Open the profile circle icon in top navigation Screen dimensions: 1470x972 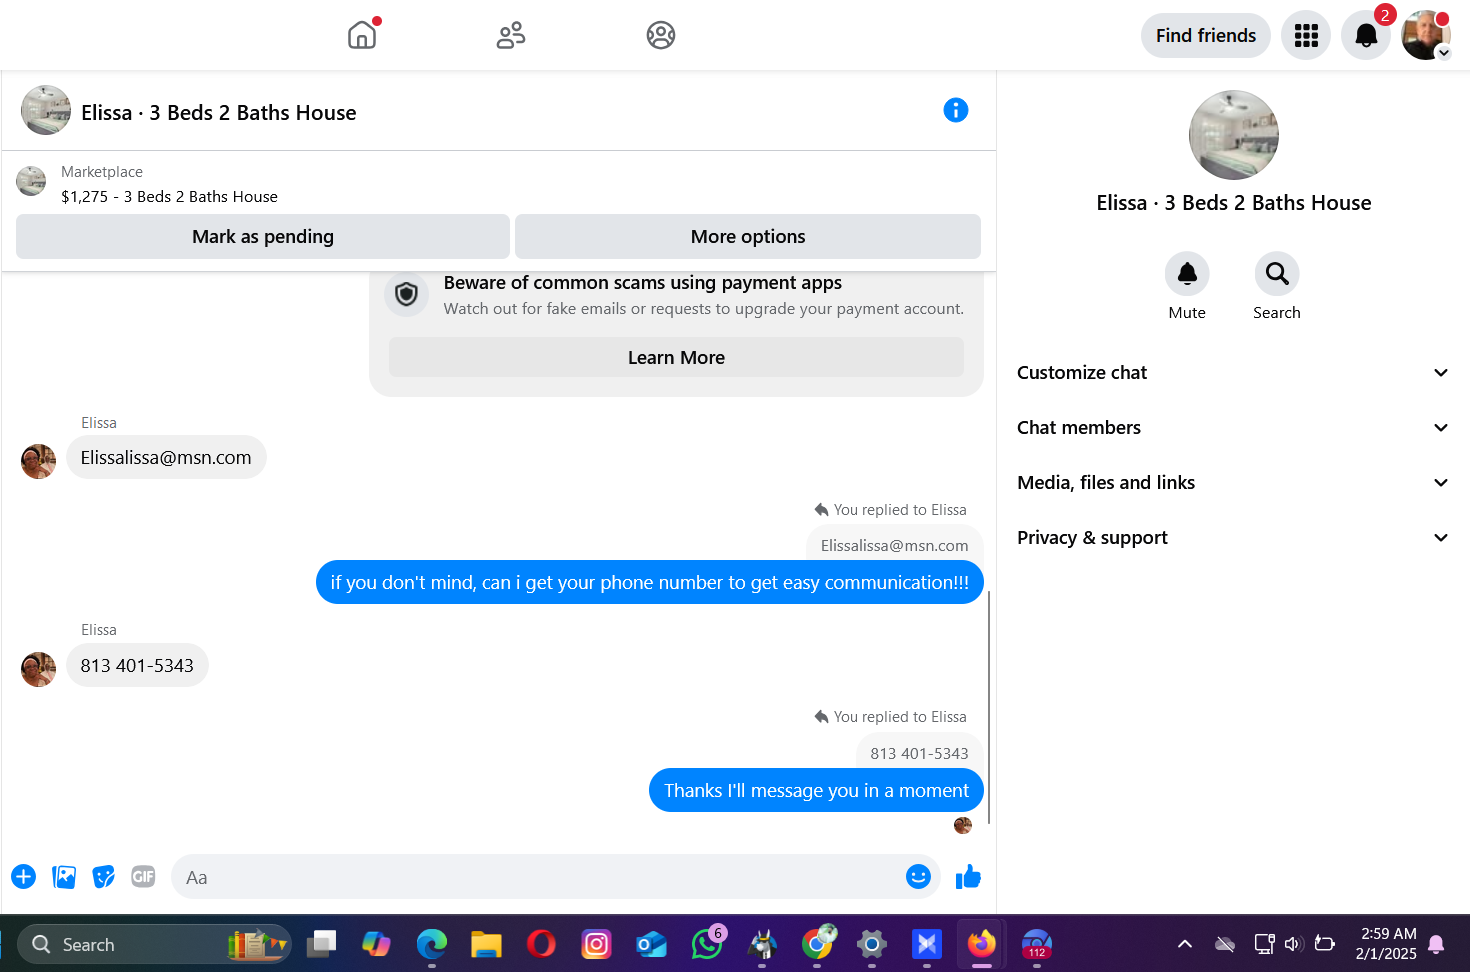pyautogui.click(x=661, y=35)
